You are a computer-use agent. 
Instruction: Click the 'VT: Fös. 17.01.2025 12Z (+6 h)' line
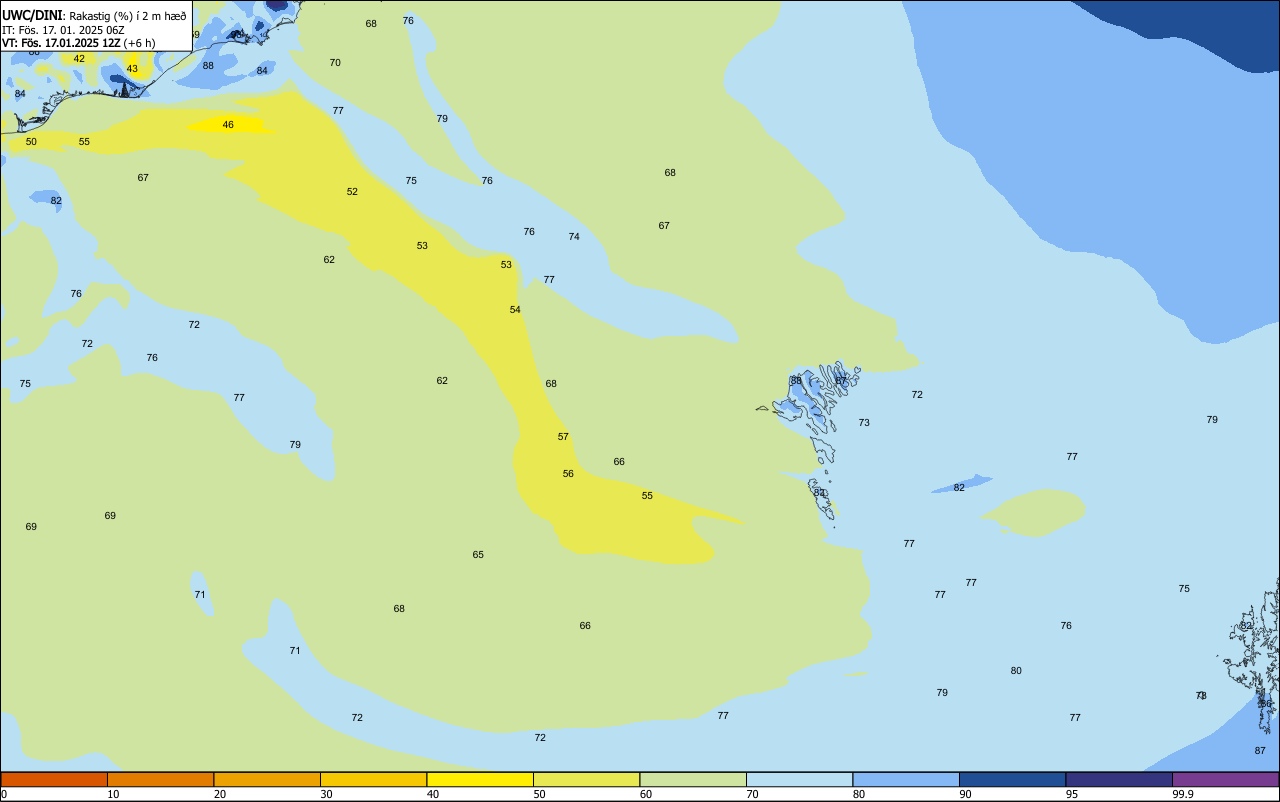click(78, 42)
